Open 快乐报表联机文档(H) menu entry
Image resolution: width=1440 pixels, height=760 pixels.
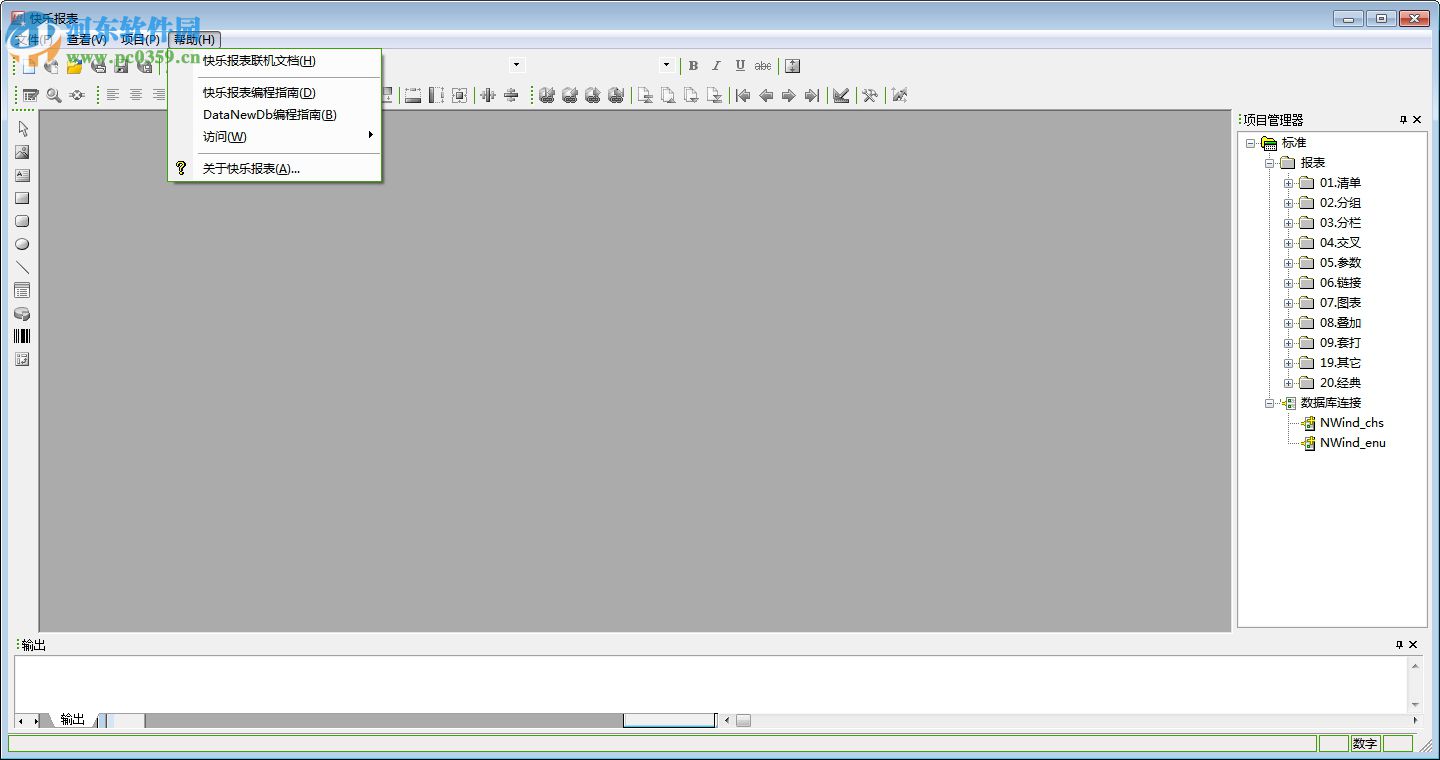click(x=275, y=61)
